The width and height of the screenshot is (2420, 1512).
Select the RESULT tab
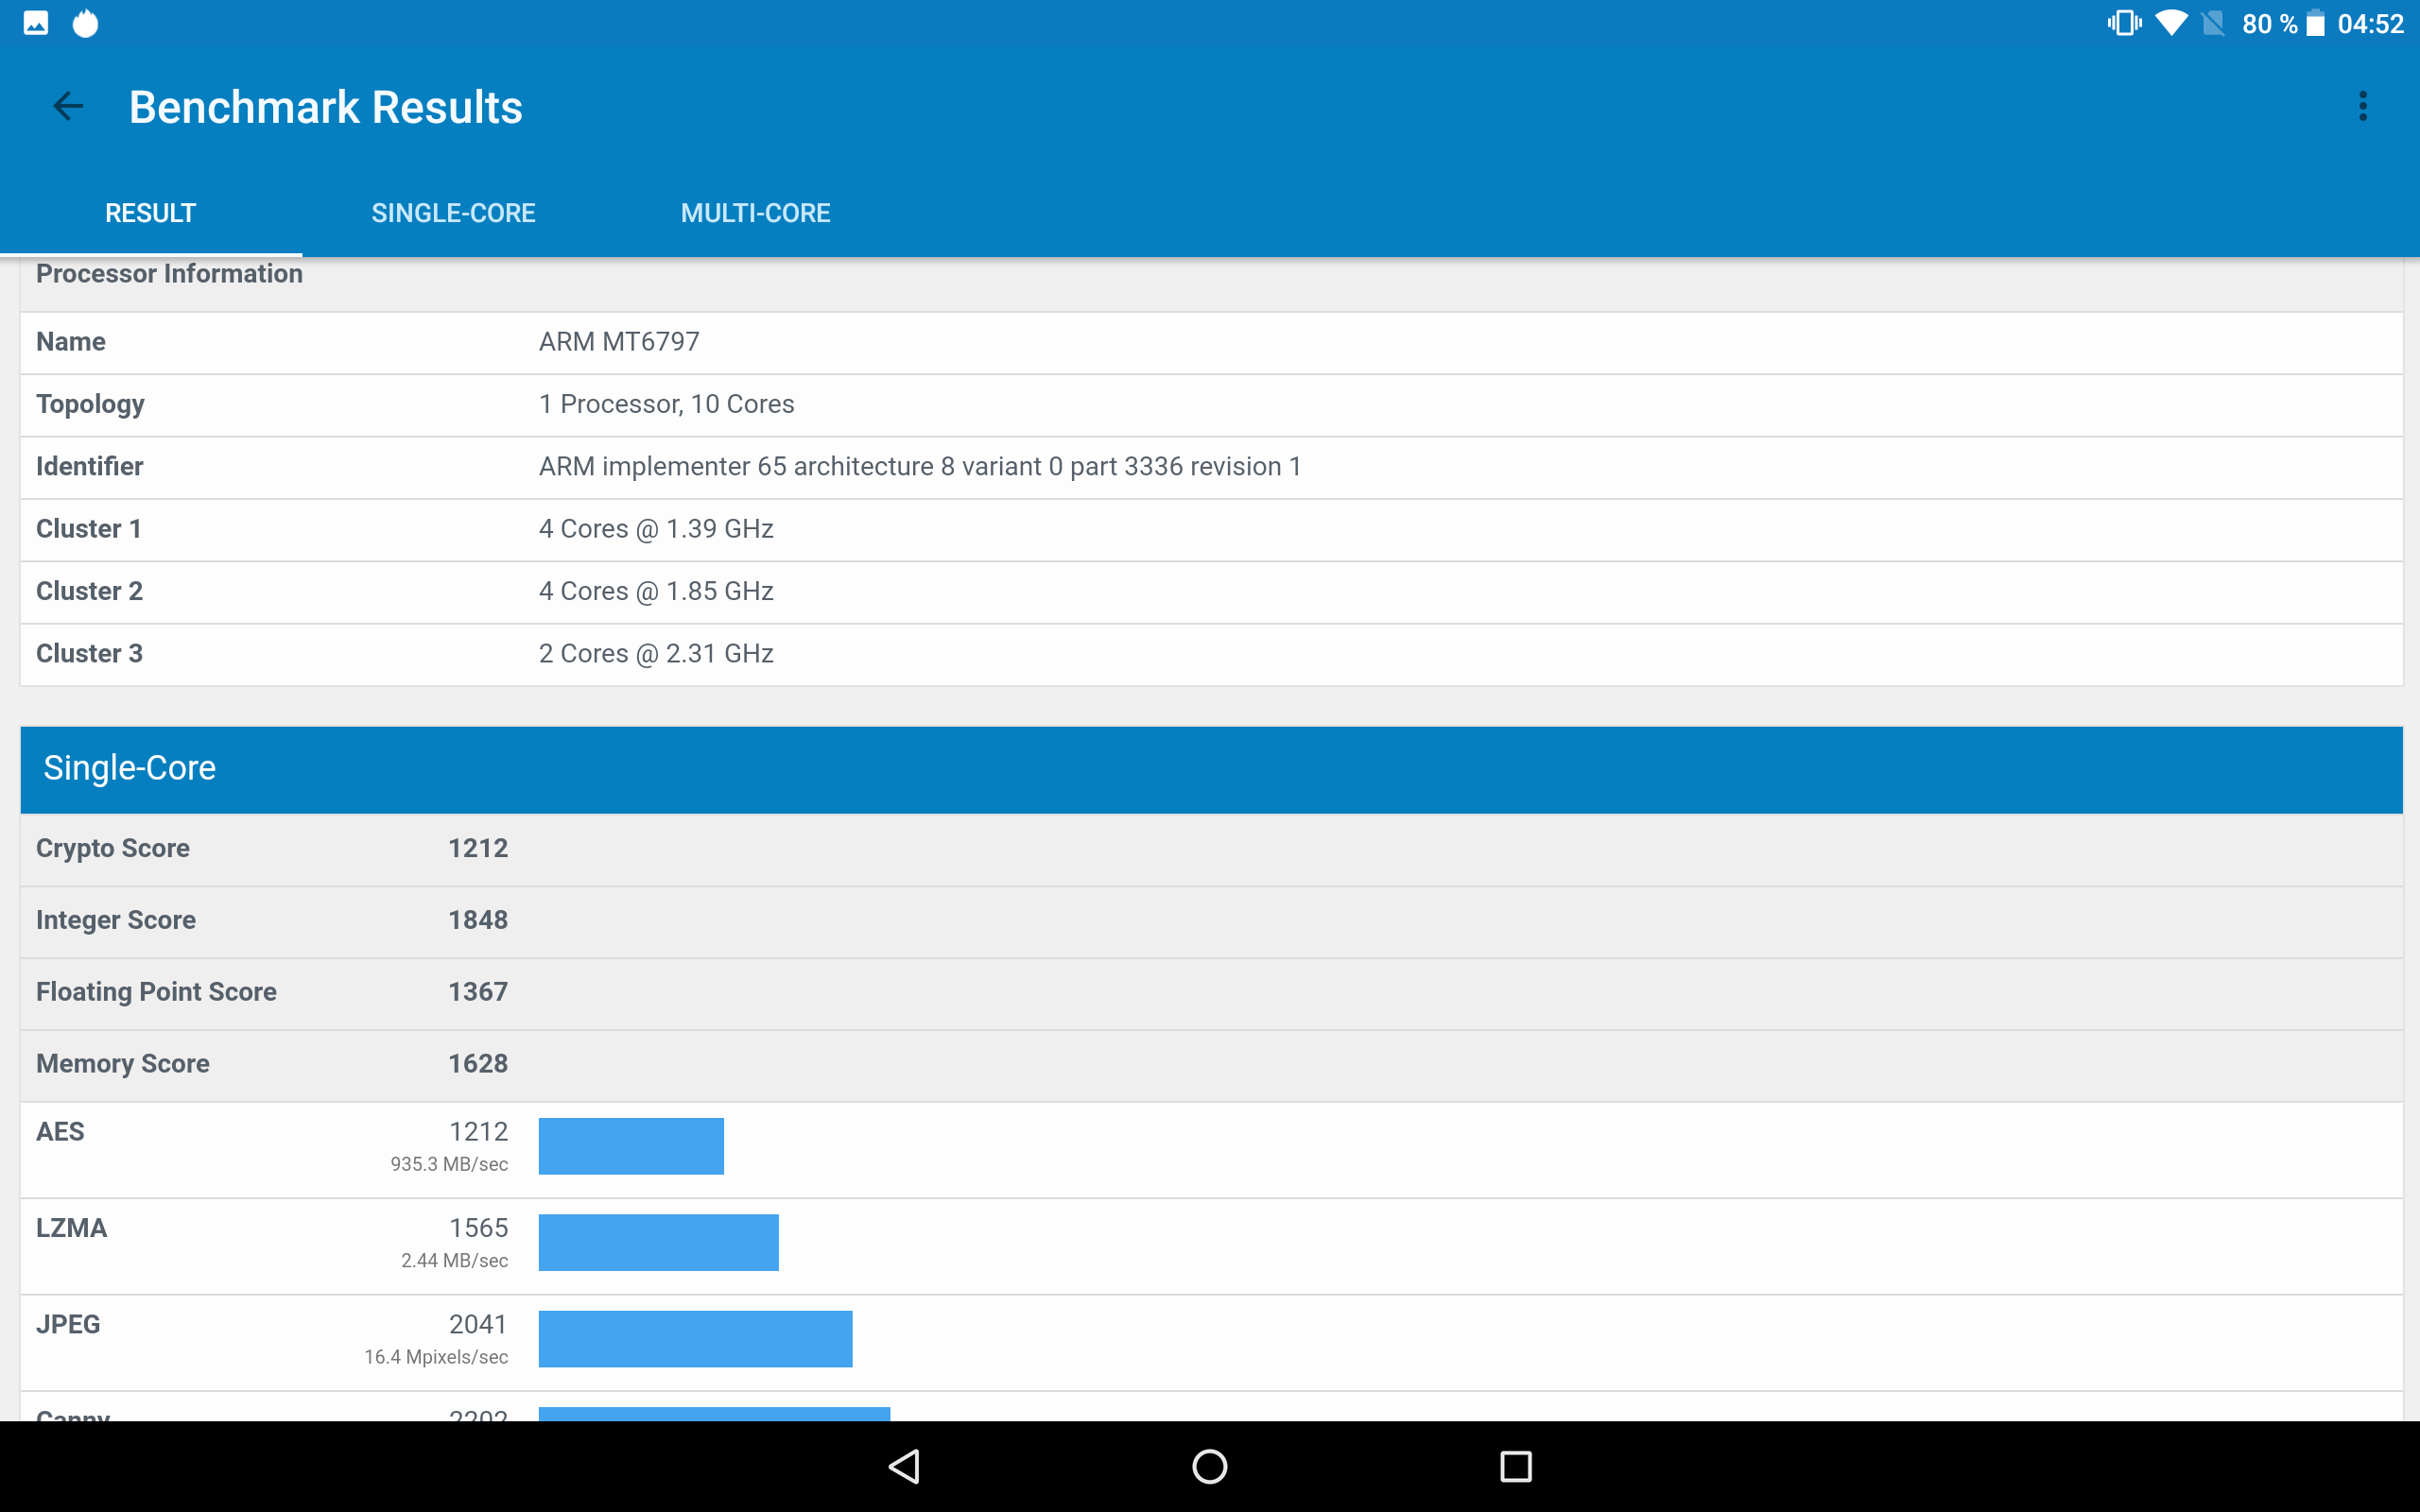tap(150, 213)
